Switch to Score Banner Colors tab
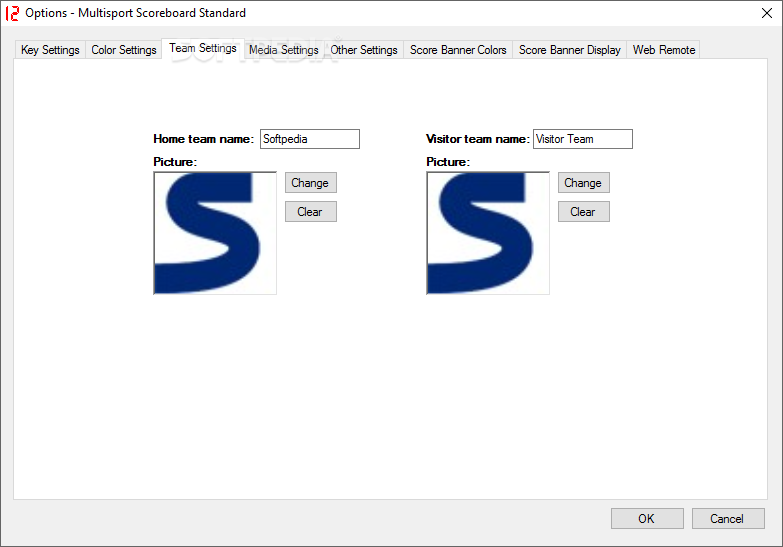 point(458,50)
